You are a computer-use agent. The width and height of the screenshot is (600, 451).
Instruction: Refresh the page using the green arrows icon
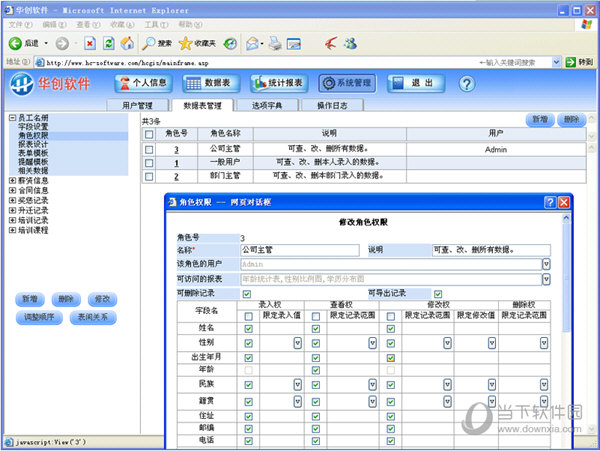coord(109,43)
